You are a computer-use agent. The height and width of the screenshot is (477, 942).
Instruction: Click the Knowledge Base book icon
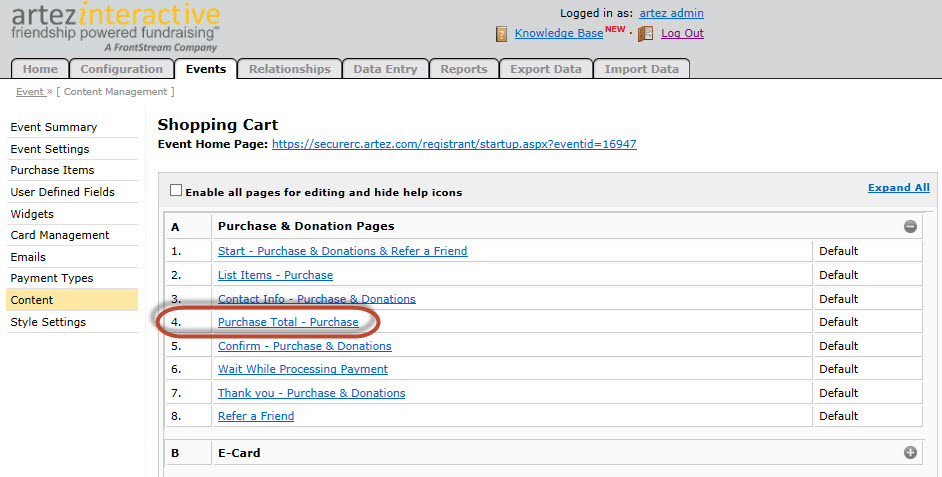502,34
